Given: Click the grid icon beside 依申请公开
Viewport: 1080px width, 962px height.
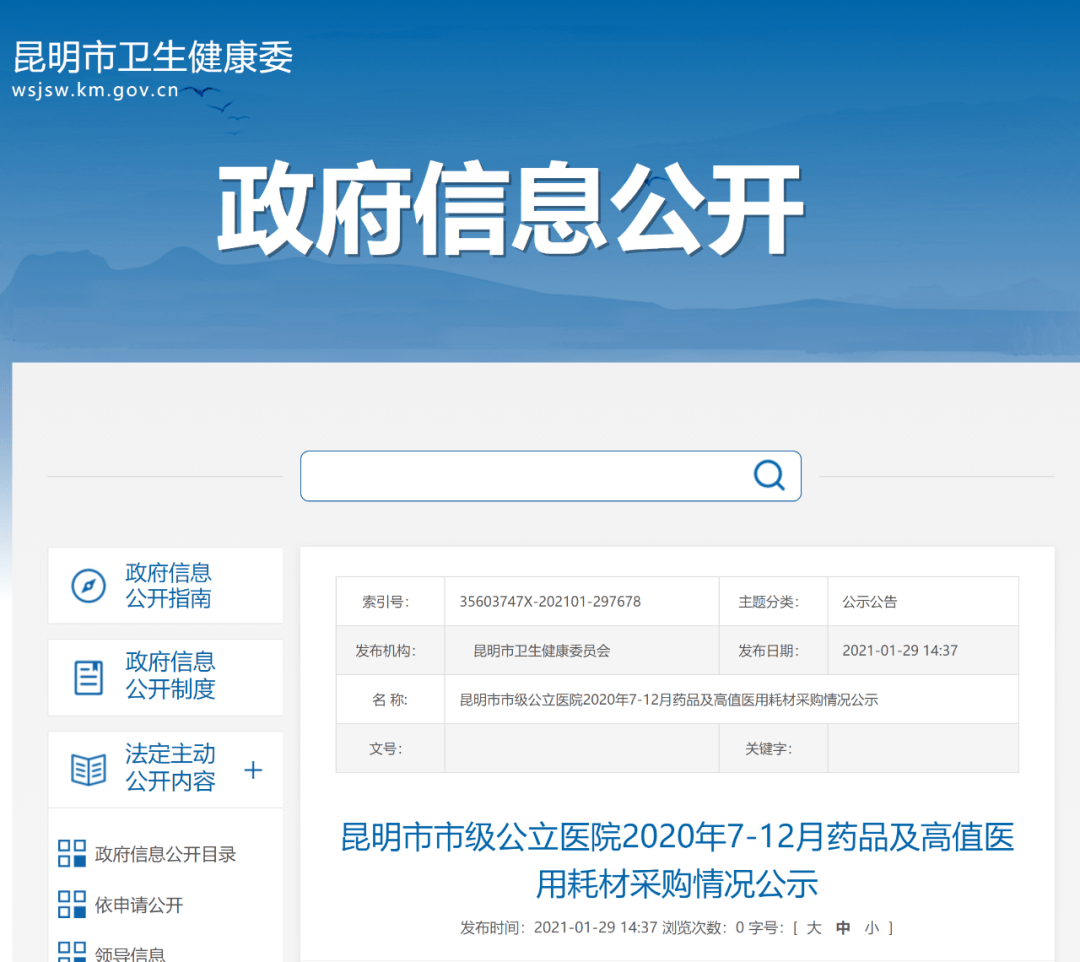Looking at the screenshot, I should coord(72,904).
